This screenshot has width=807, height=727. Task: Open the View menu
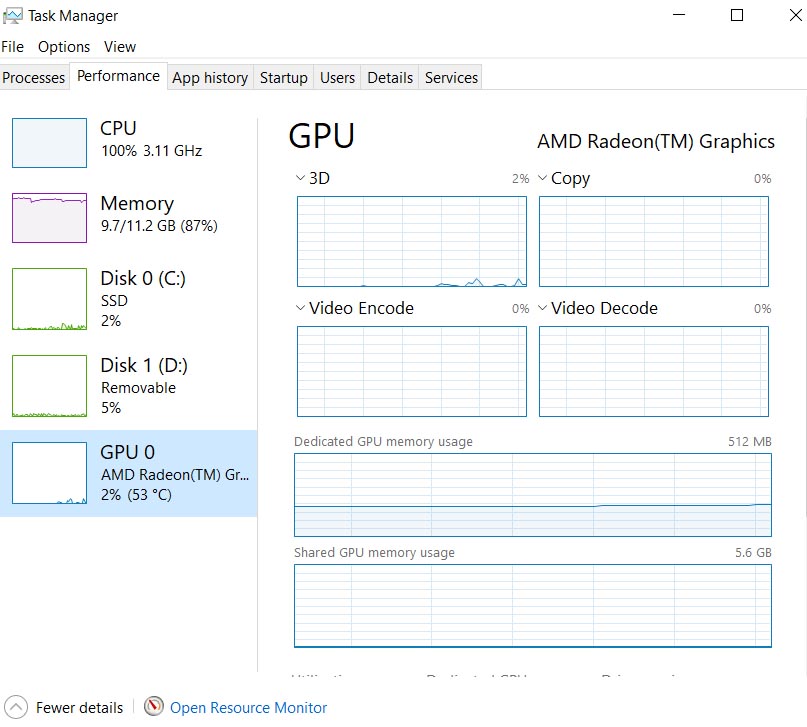[x=120, y=47]
